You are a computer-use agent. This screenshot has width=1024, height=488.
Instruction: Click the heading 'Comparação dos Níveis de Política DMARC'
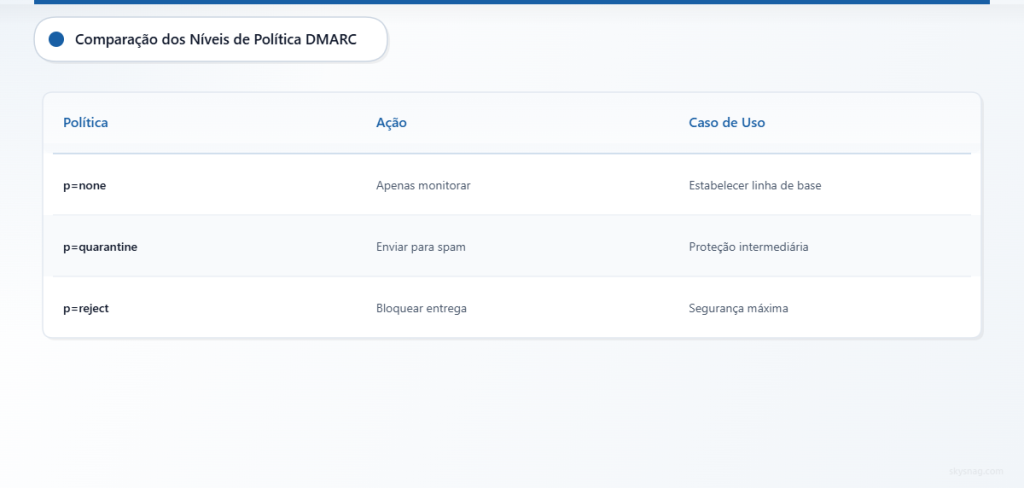tap(216, 39)
